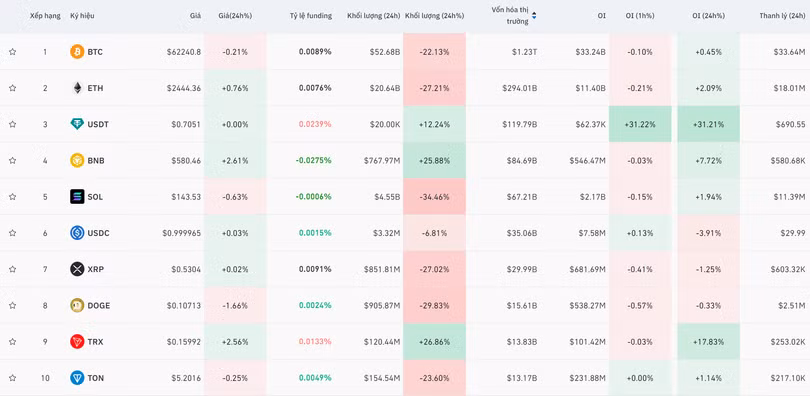Favorite BTC with its star
This screenshot has height=396, width=810.
12,52
